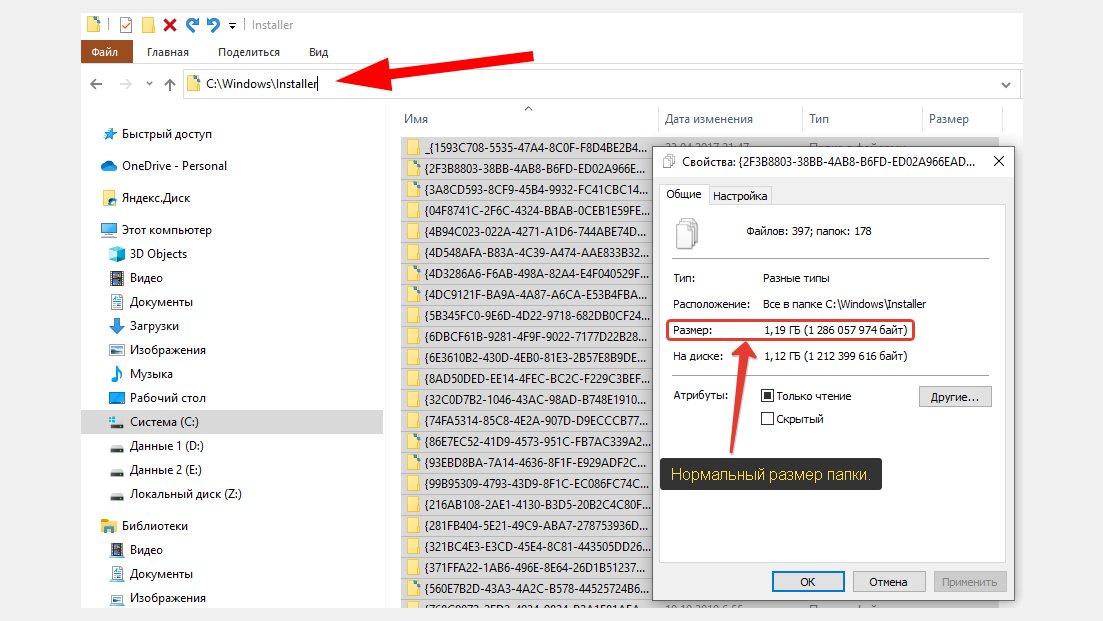Screen dimensions: 1103x621
Task: Enable the 'Скрытый' checkbox
Action: (x=768, y=419)
